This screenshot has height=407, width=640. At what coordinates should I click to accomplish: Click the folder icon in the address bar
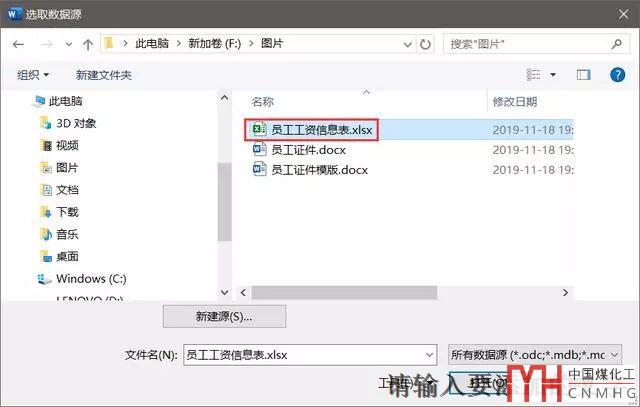(109, 43)
